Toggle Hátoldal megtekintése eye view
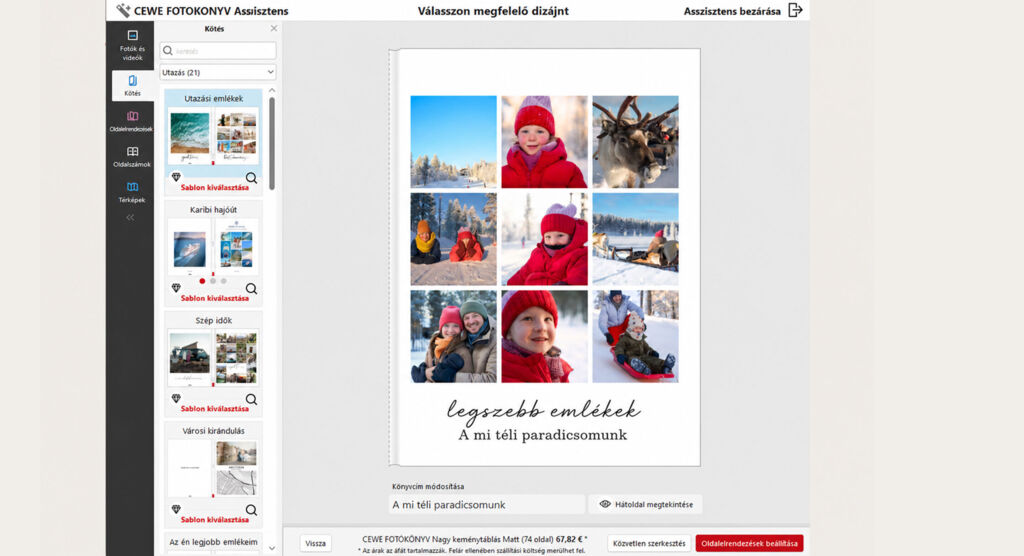The width and height of the screenshot is (1024, 556). (645, 504)
